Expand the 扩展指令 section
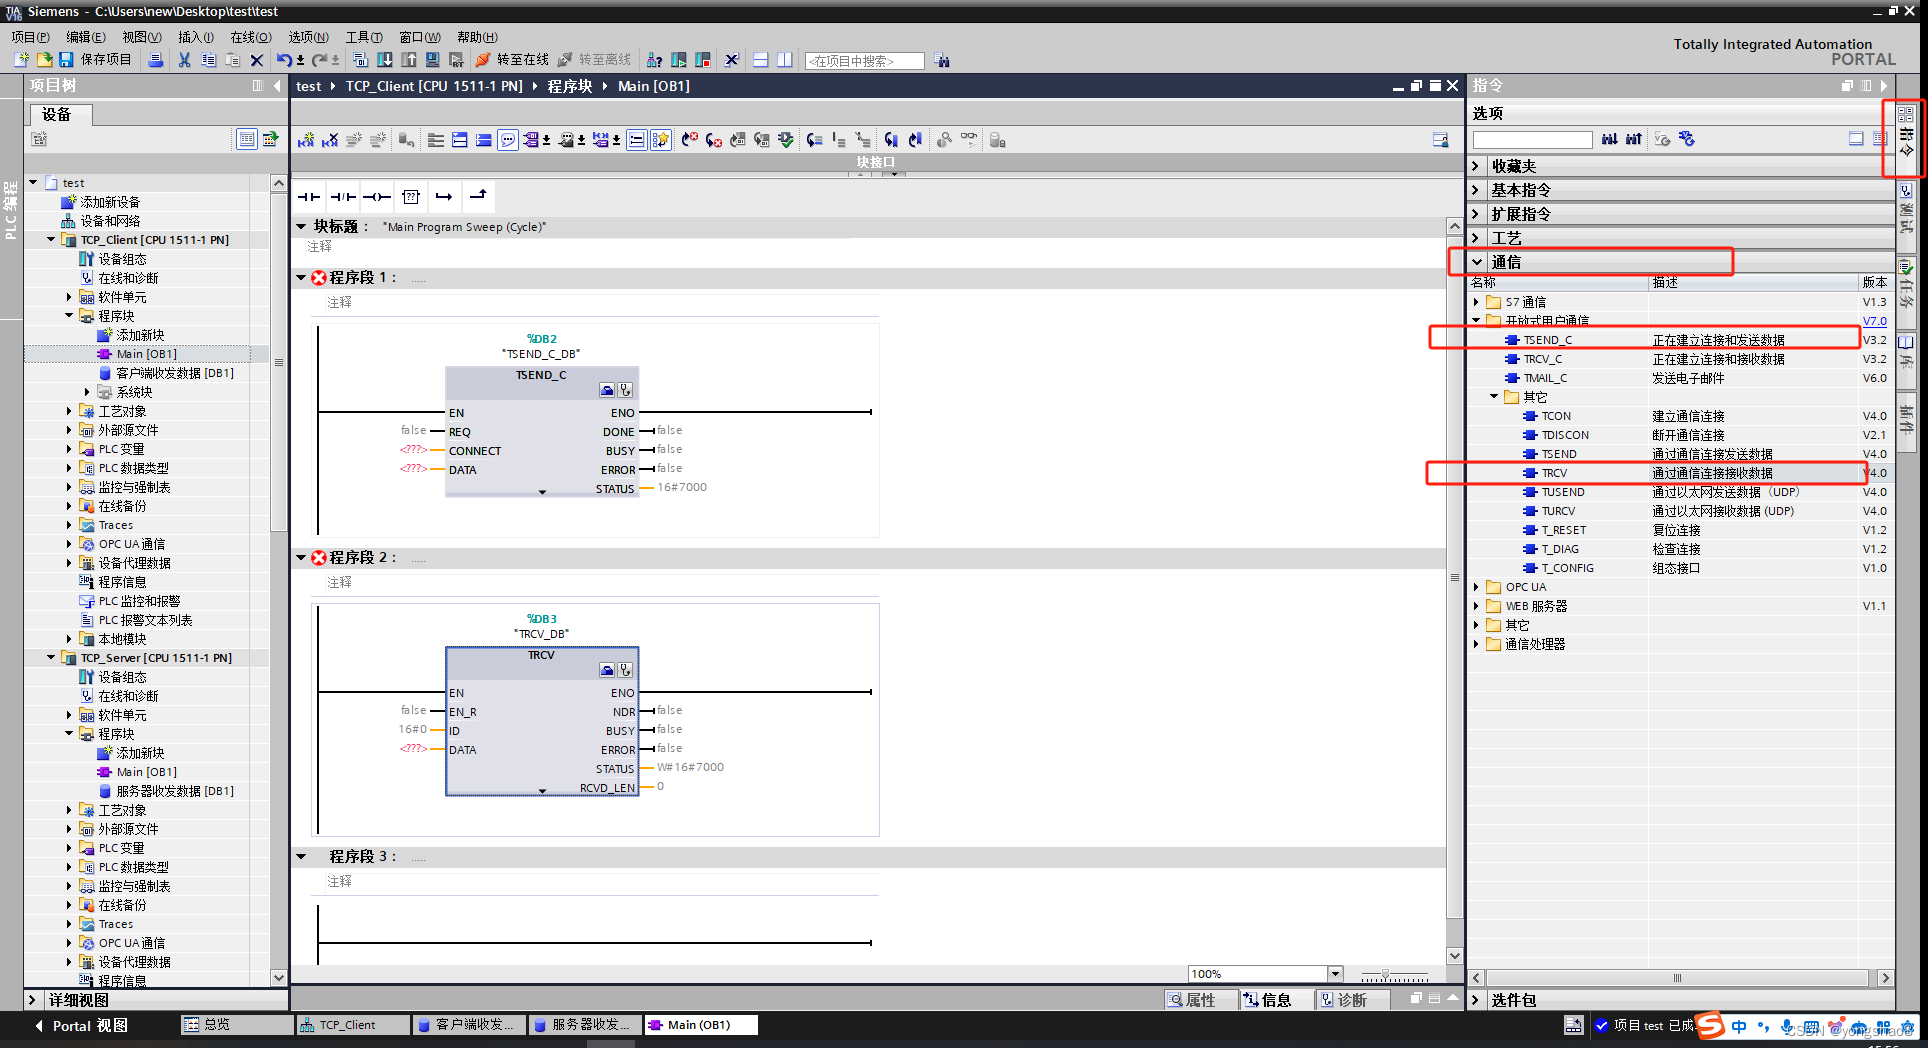 pyautogui.click(x=1477, y=214)
